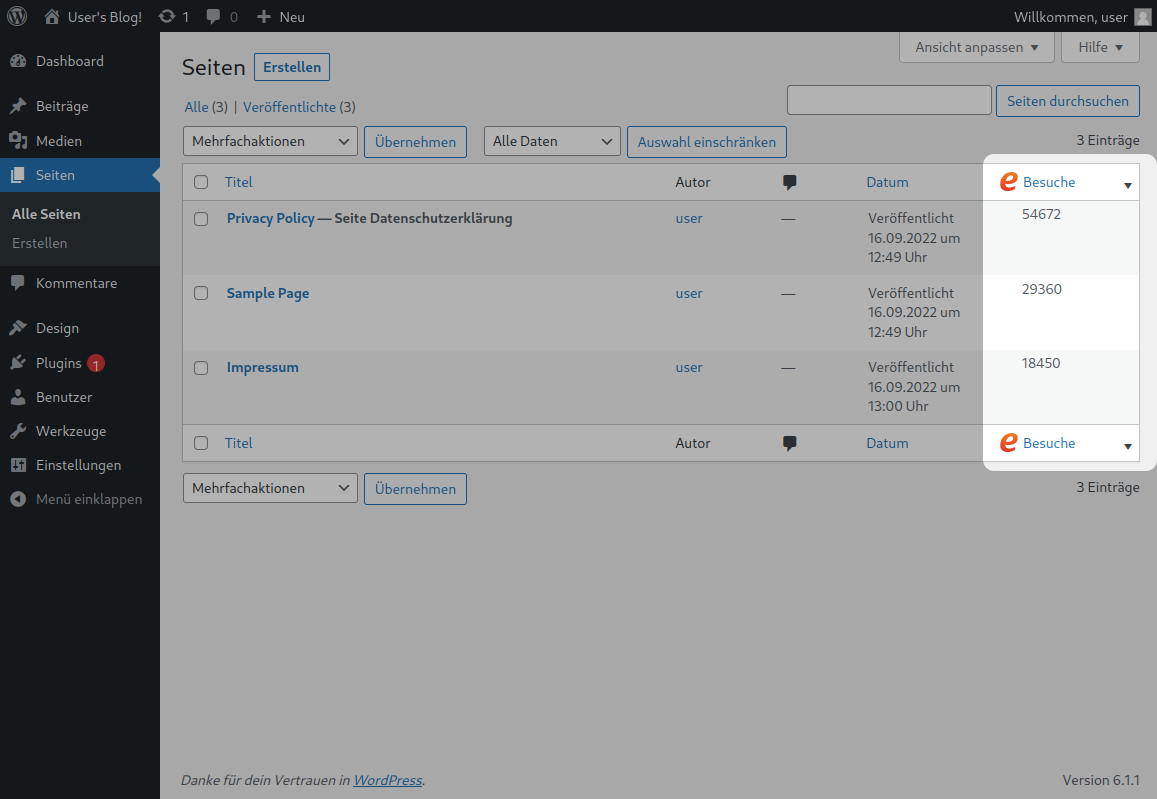The height and width of the screenshot is (799, 1157).
Task: Open Erstellen submenu item in sidebar
Action: (40, 243)
